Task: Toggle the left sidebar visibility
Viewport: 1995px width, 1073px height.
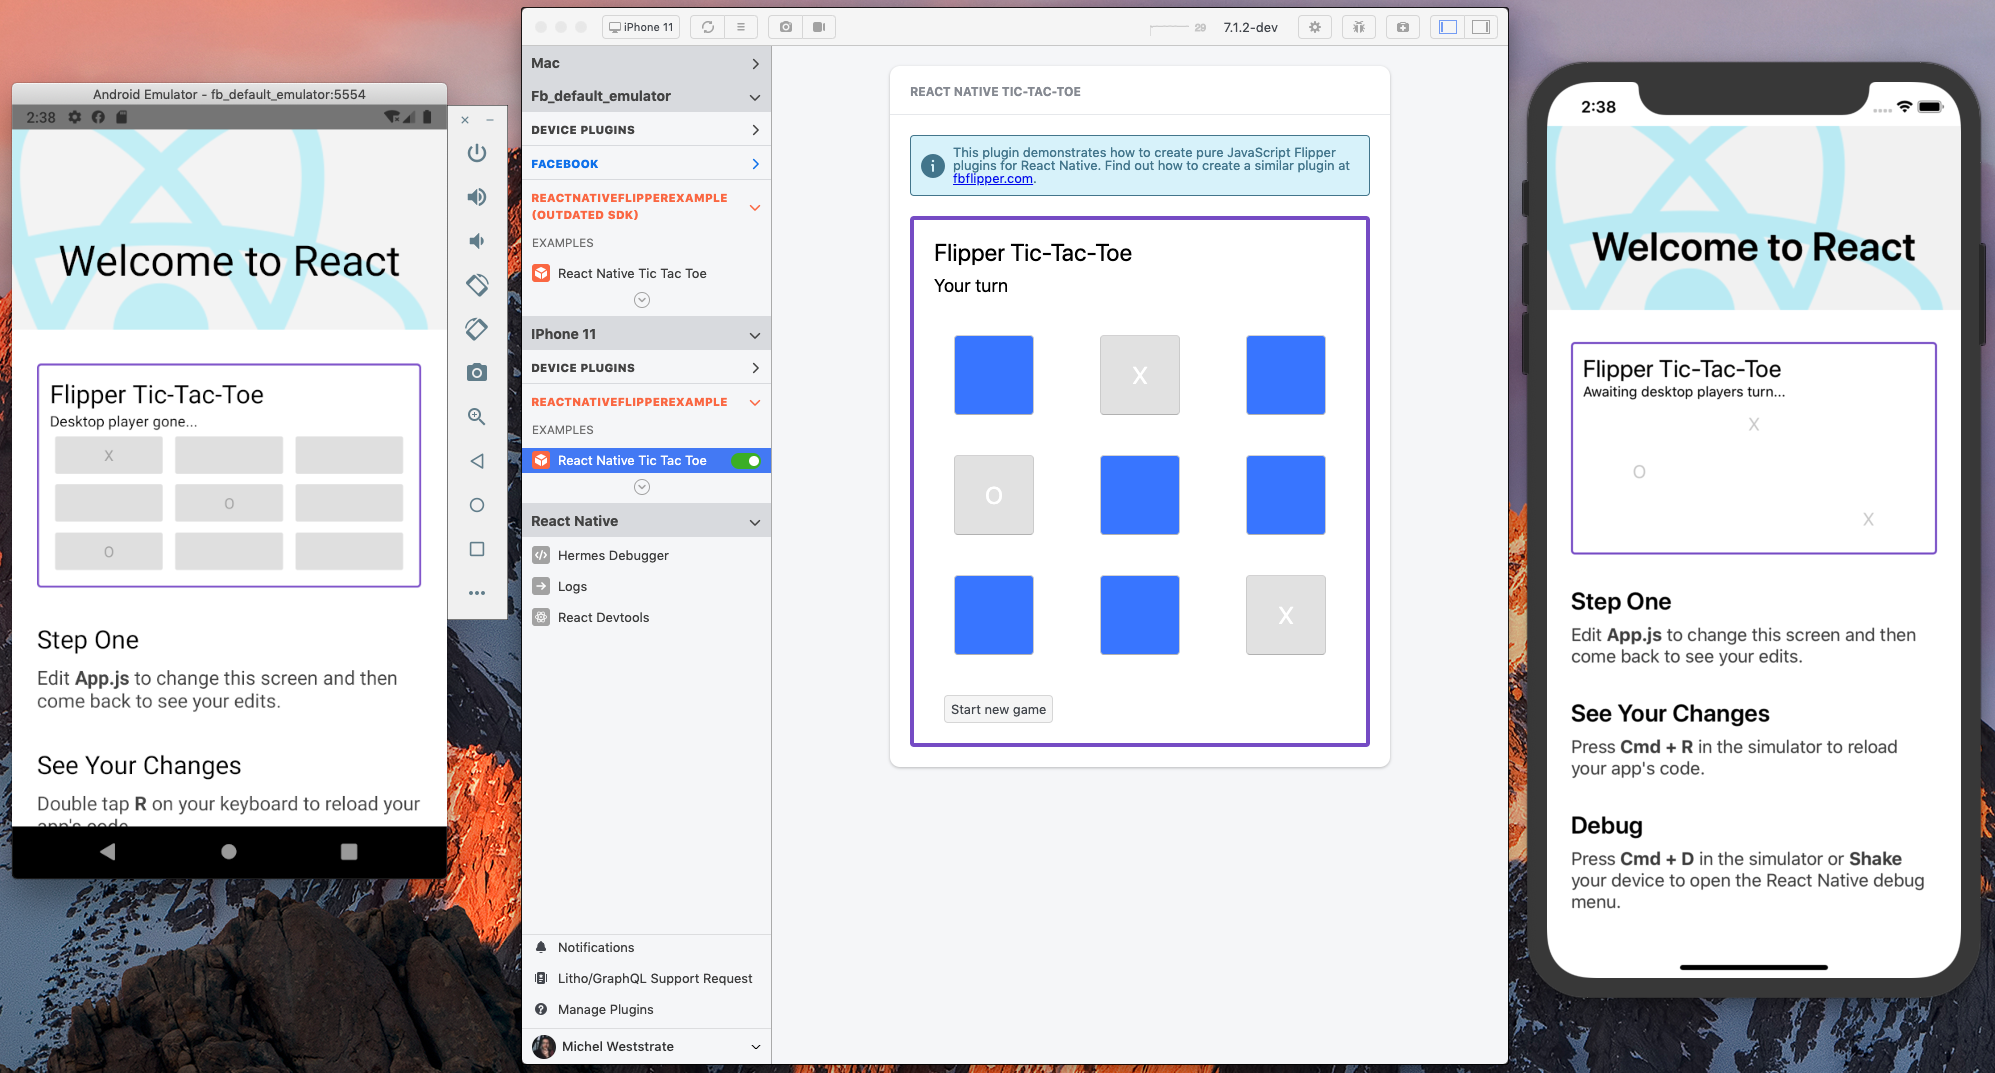Action: [1447, 27]
